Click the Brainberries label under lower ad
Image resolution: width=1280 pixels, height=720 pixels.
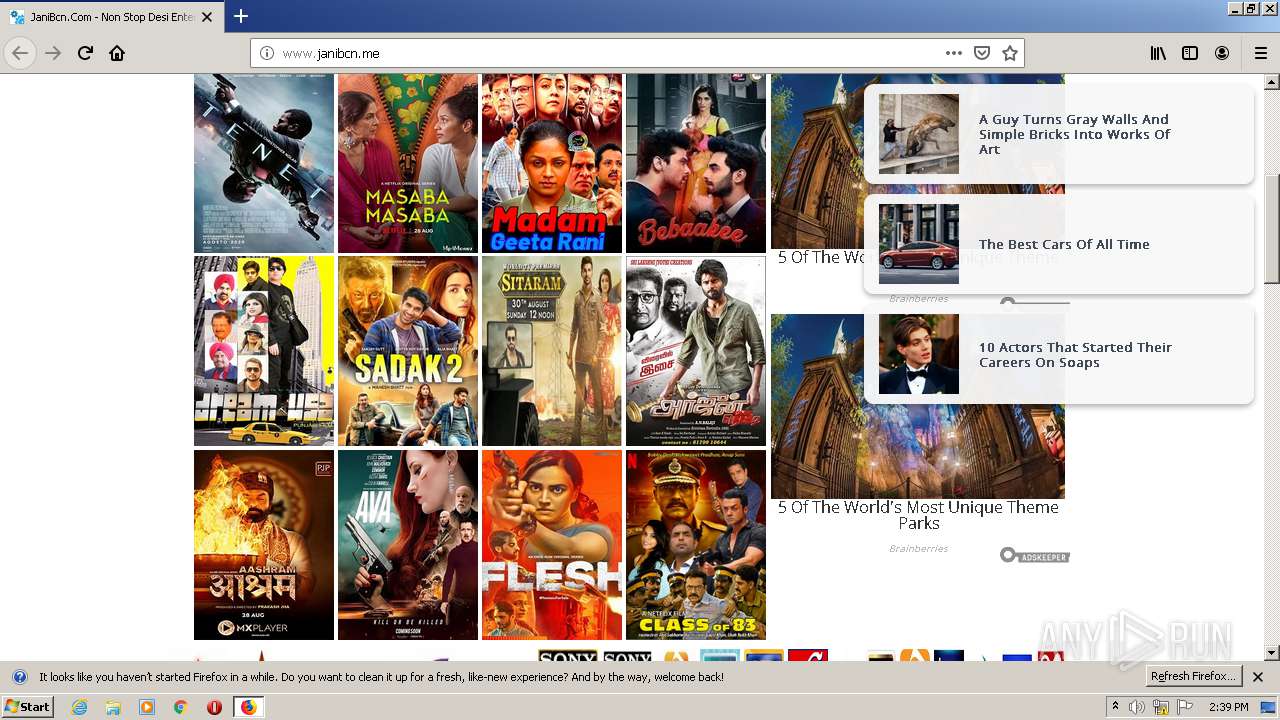[x=918, y=548]
